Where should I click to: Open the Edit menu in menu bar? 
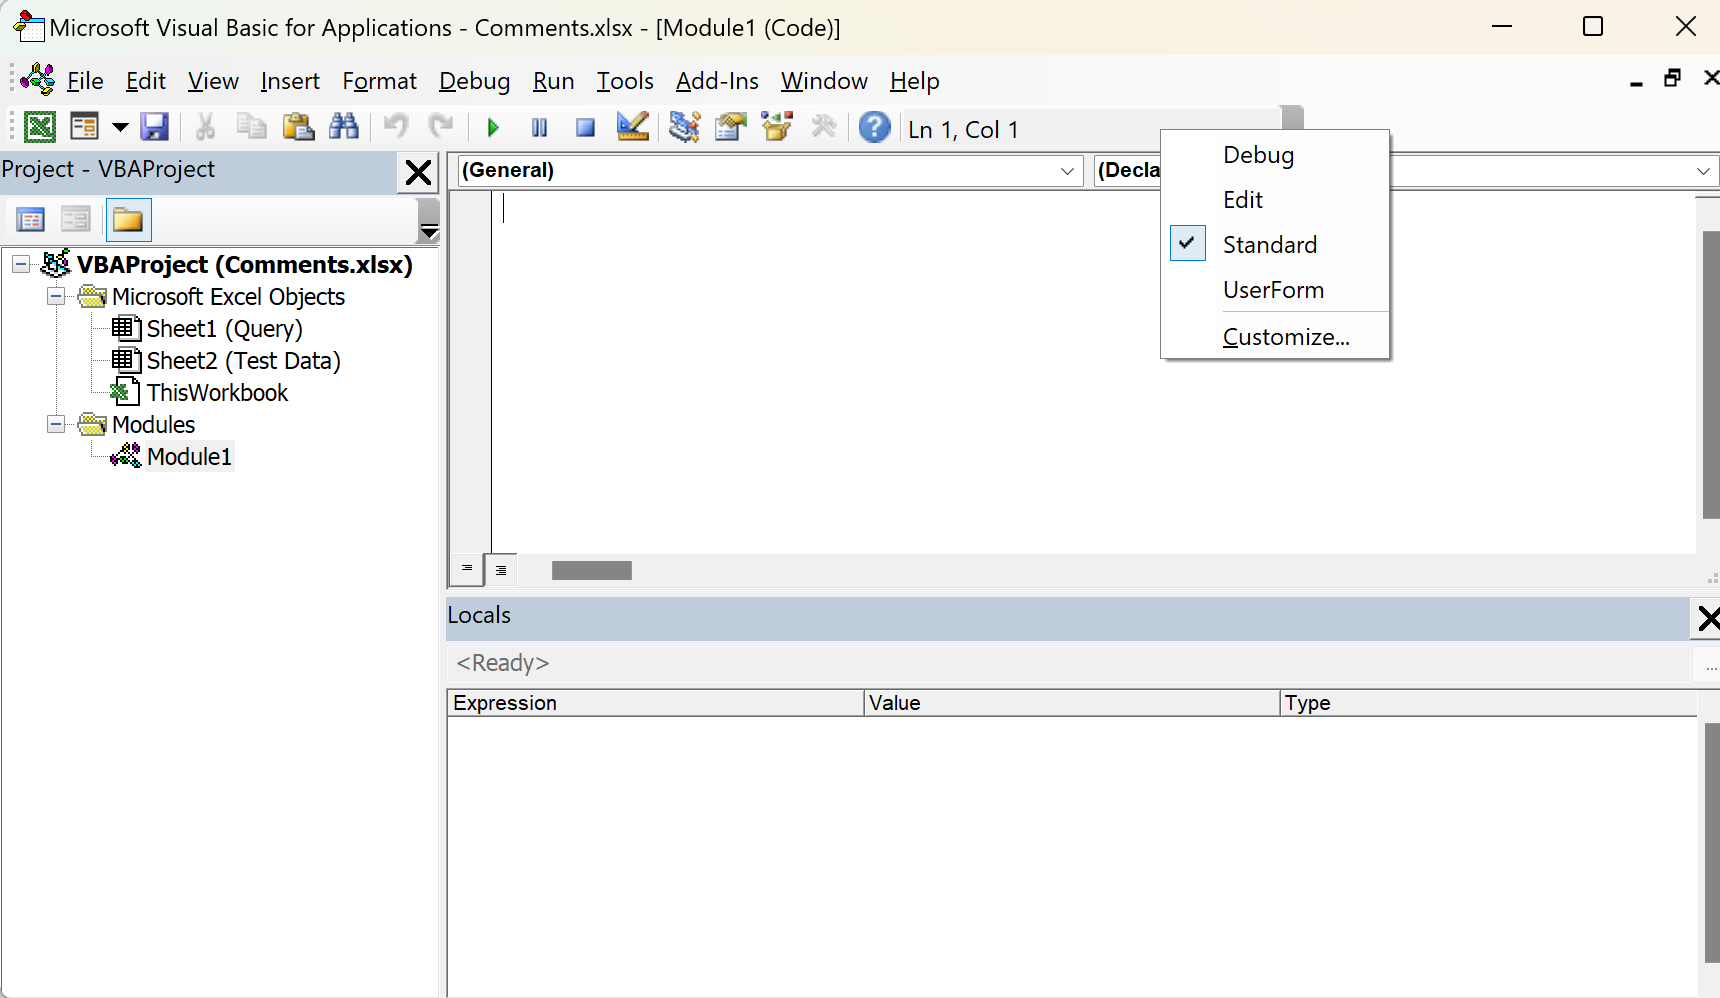(146, 81)
